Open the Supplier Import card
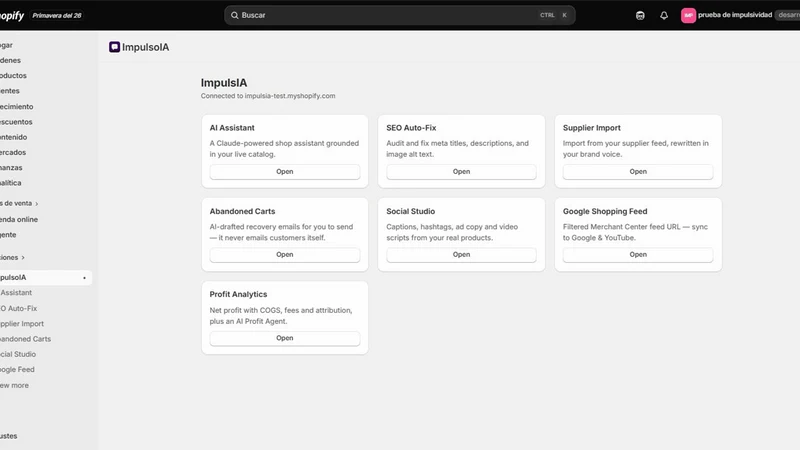The width and height of the screenshot is (800, 450). point(638,171)
